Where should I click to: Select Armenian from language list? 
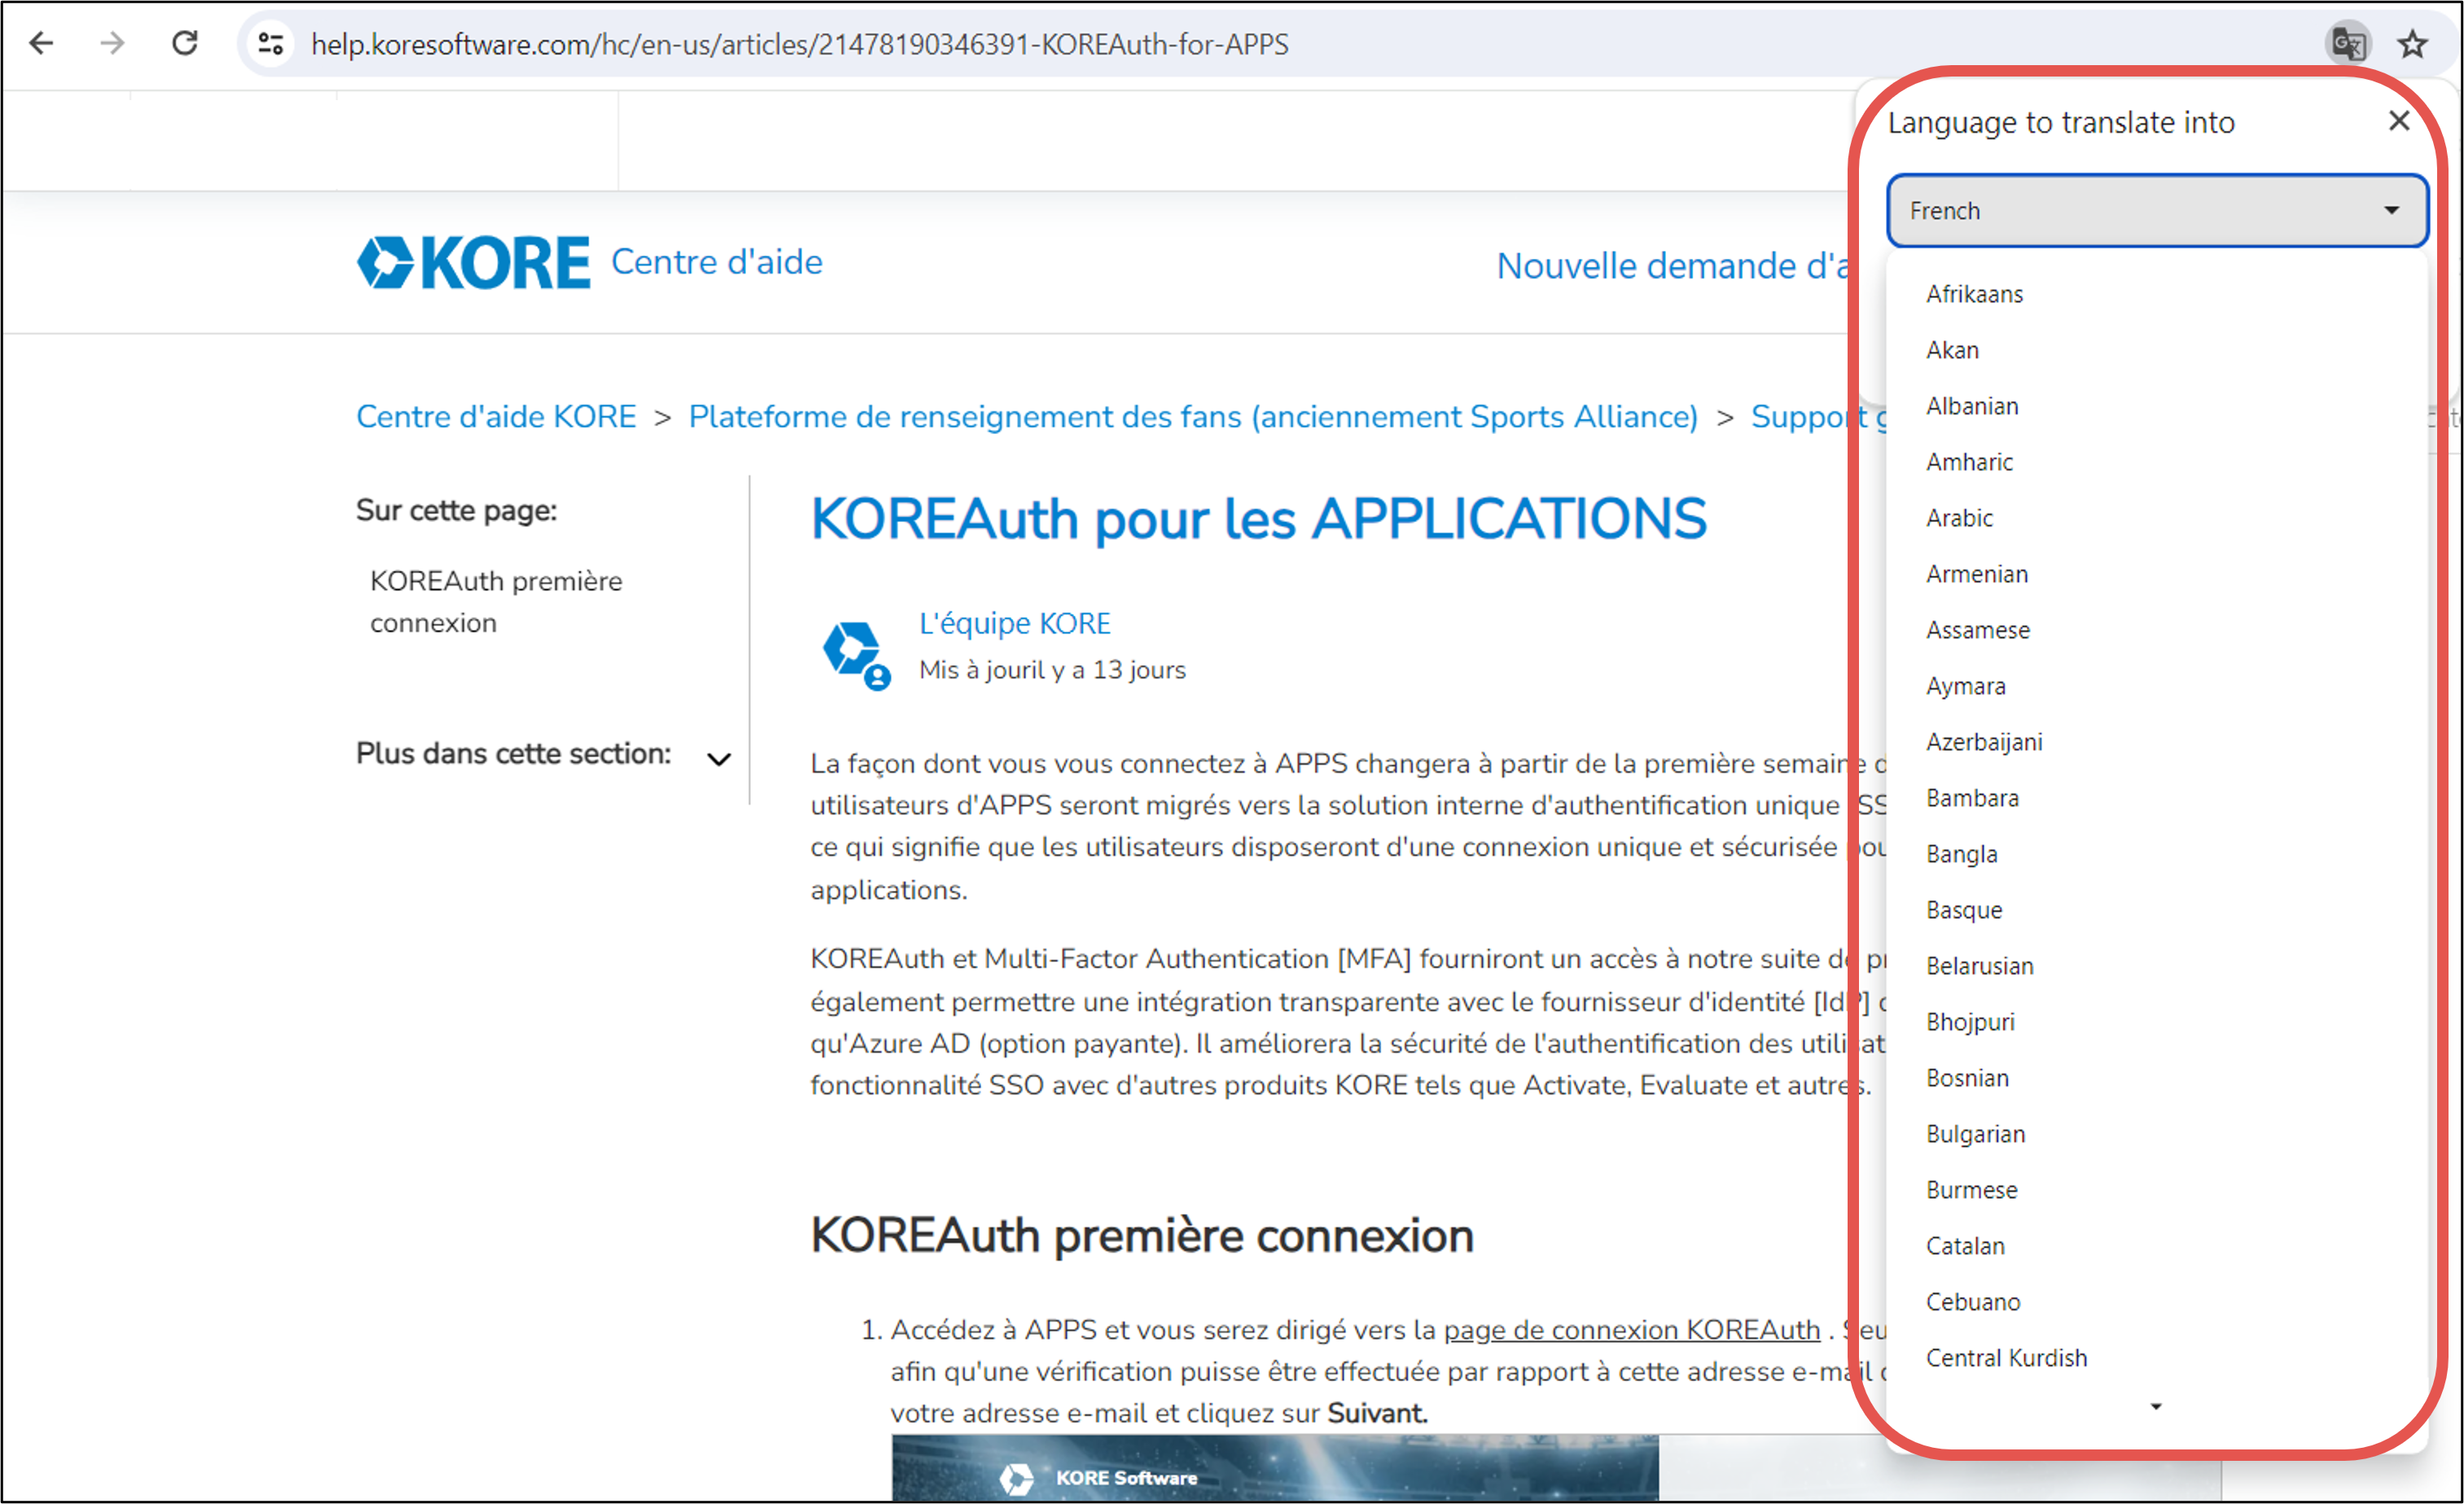click(1977, 574)
